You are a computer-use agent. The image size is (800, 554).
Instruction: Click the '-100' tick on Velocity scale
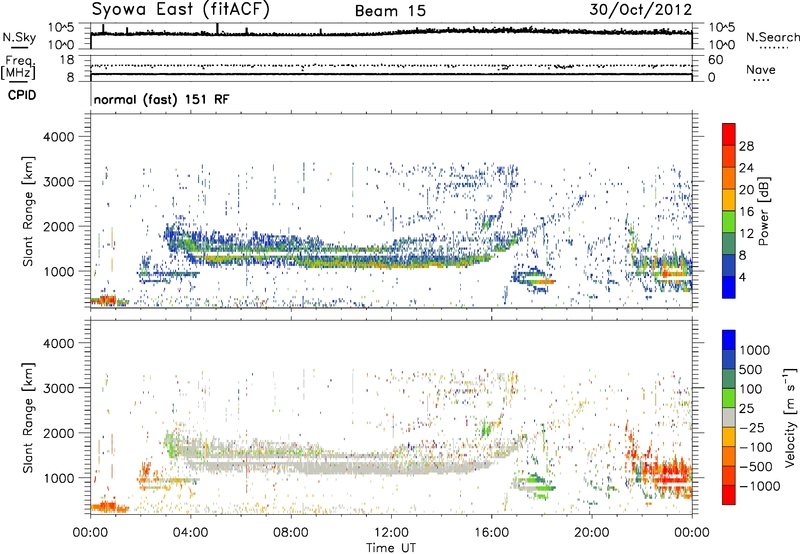(756, 447)
